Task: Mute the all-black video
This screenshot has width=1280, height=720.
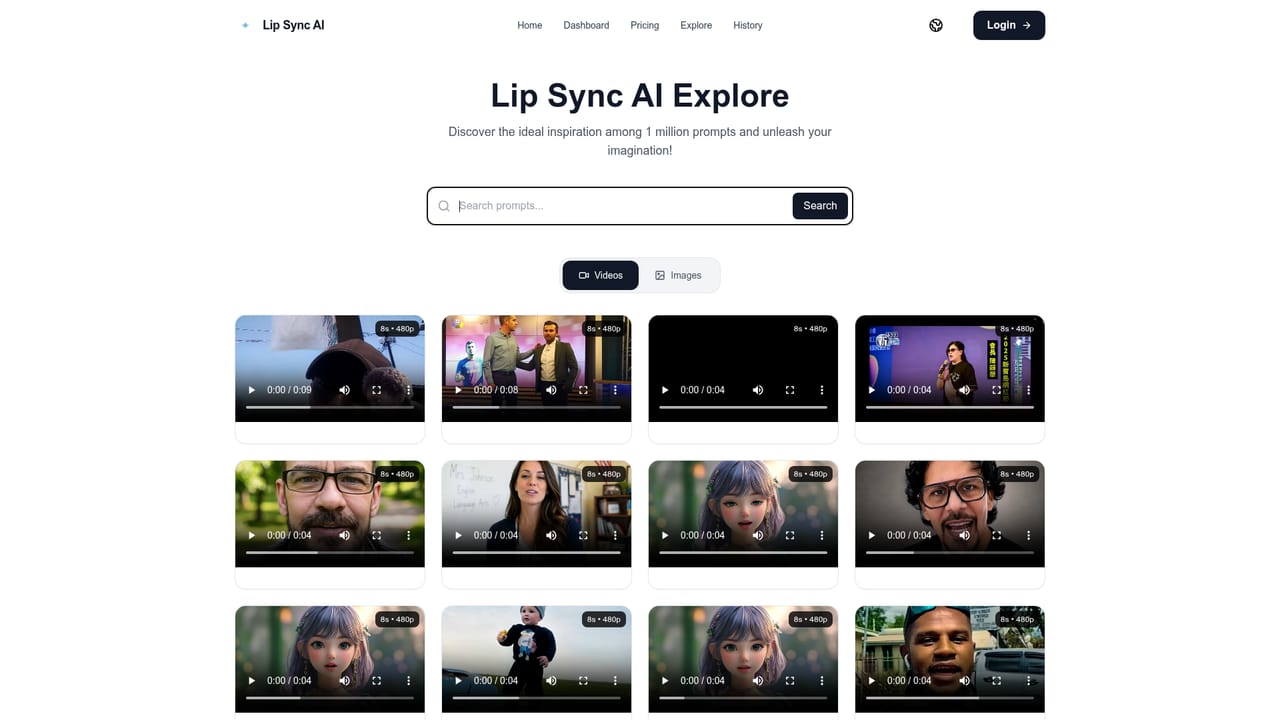Action: pyautogui.click(x=758, y=390)
